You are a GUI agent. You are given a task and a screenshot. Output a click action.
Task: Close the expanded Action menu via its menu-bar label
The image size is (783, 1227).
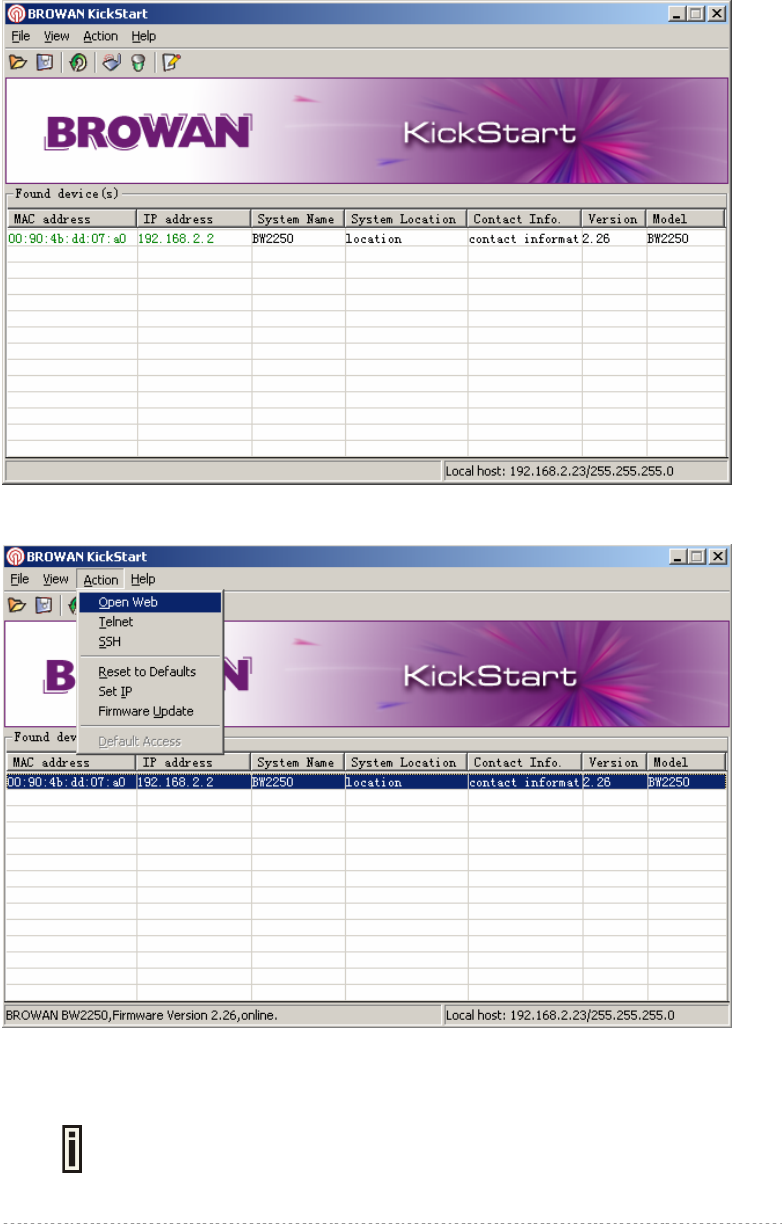coord(100,579)
